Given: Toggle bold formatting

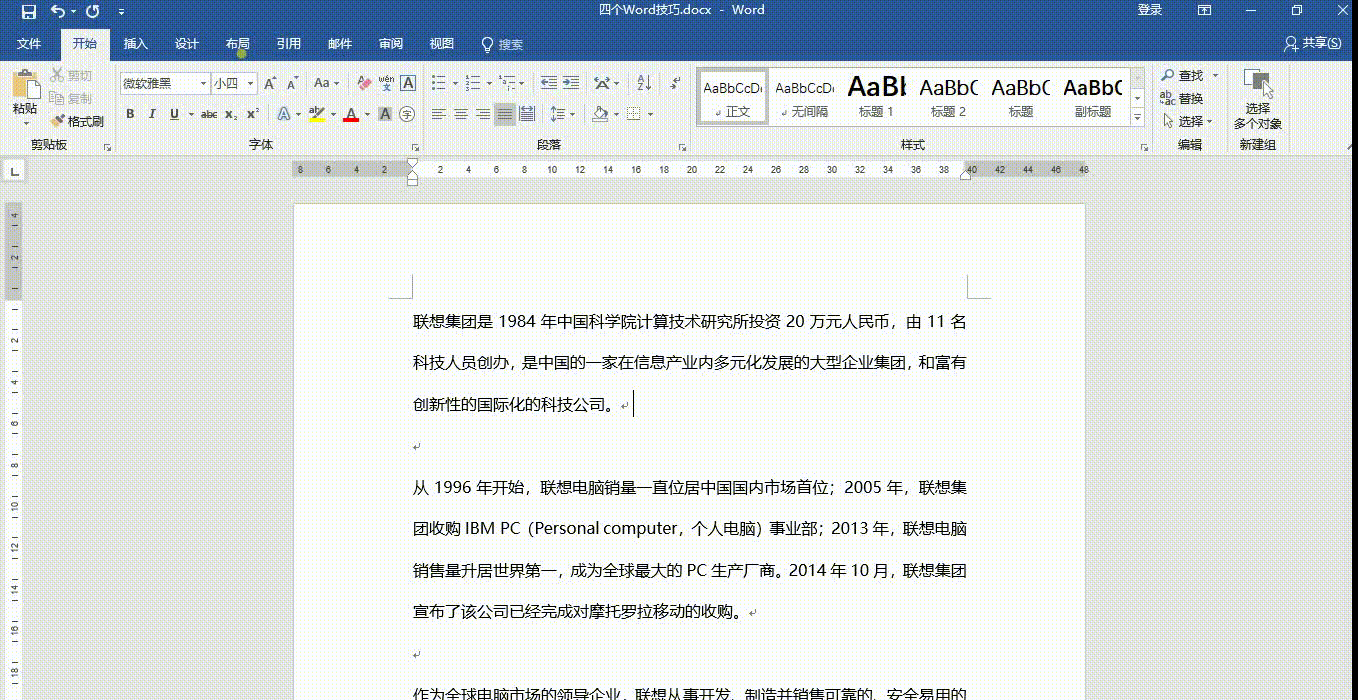Looking at the screenshot, I should click(x=130, y=114).
